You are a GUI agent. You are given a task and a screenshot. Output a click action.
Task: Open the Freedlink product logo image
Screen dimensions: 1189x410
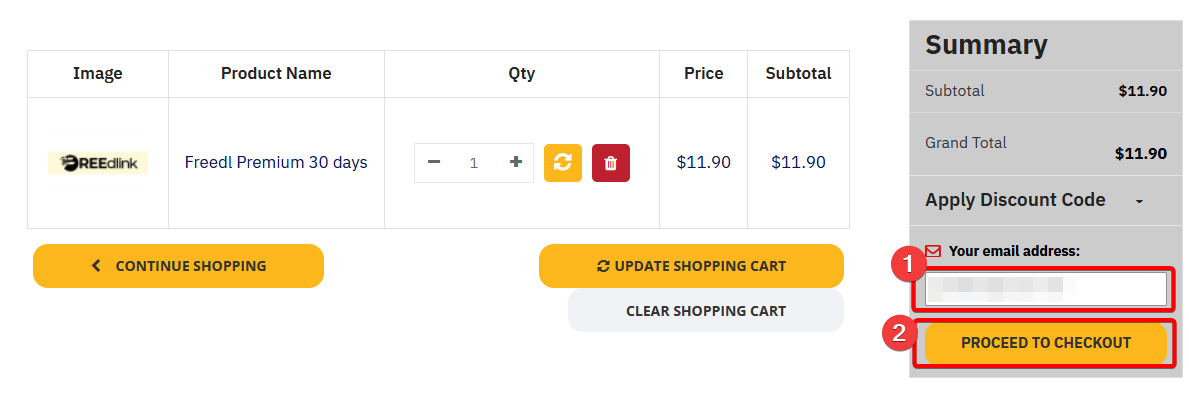coord(98,163)
